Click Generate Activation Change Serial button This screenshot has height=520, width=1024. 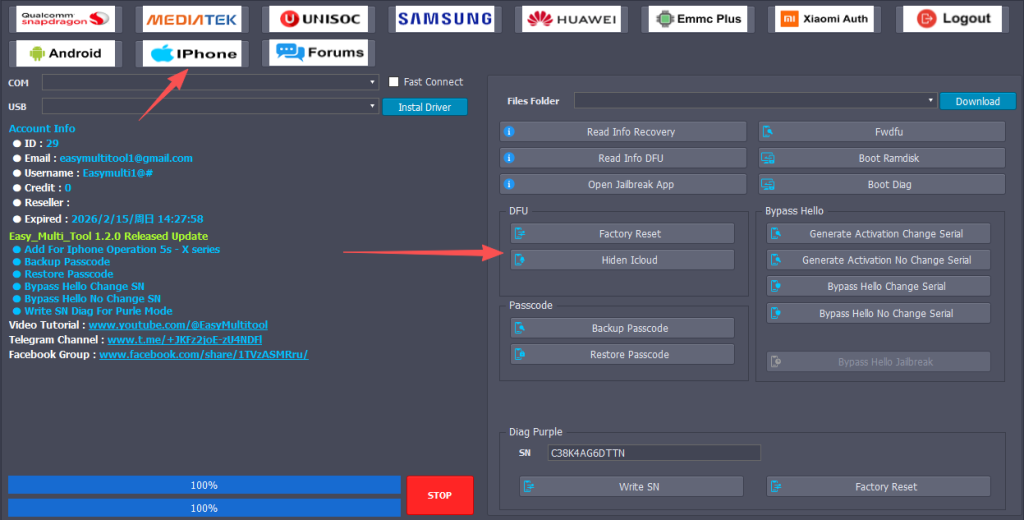coord(878,234)
